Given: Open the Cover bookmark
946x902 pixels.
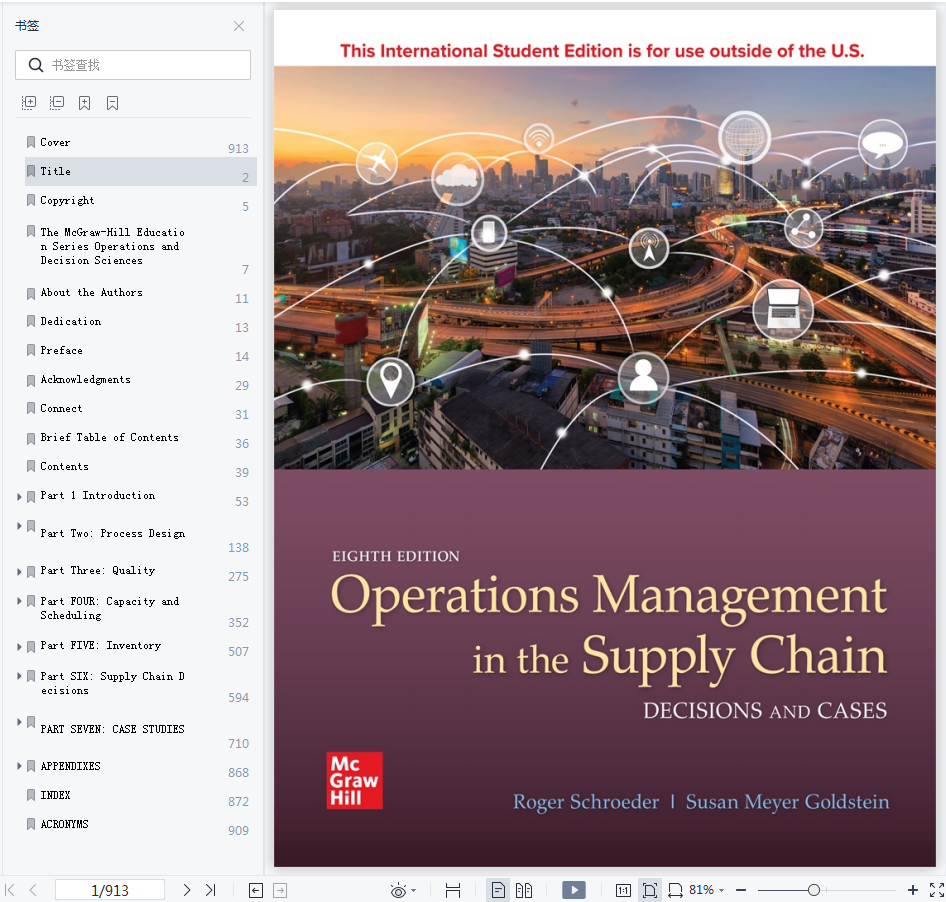Looking at the screenshot, I should pyautogui.click(x=55, y=142).
